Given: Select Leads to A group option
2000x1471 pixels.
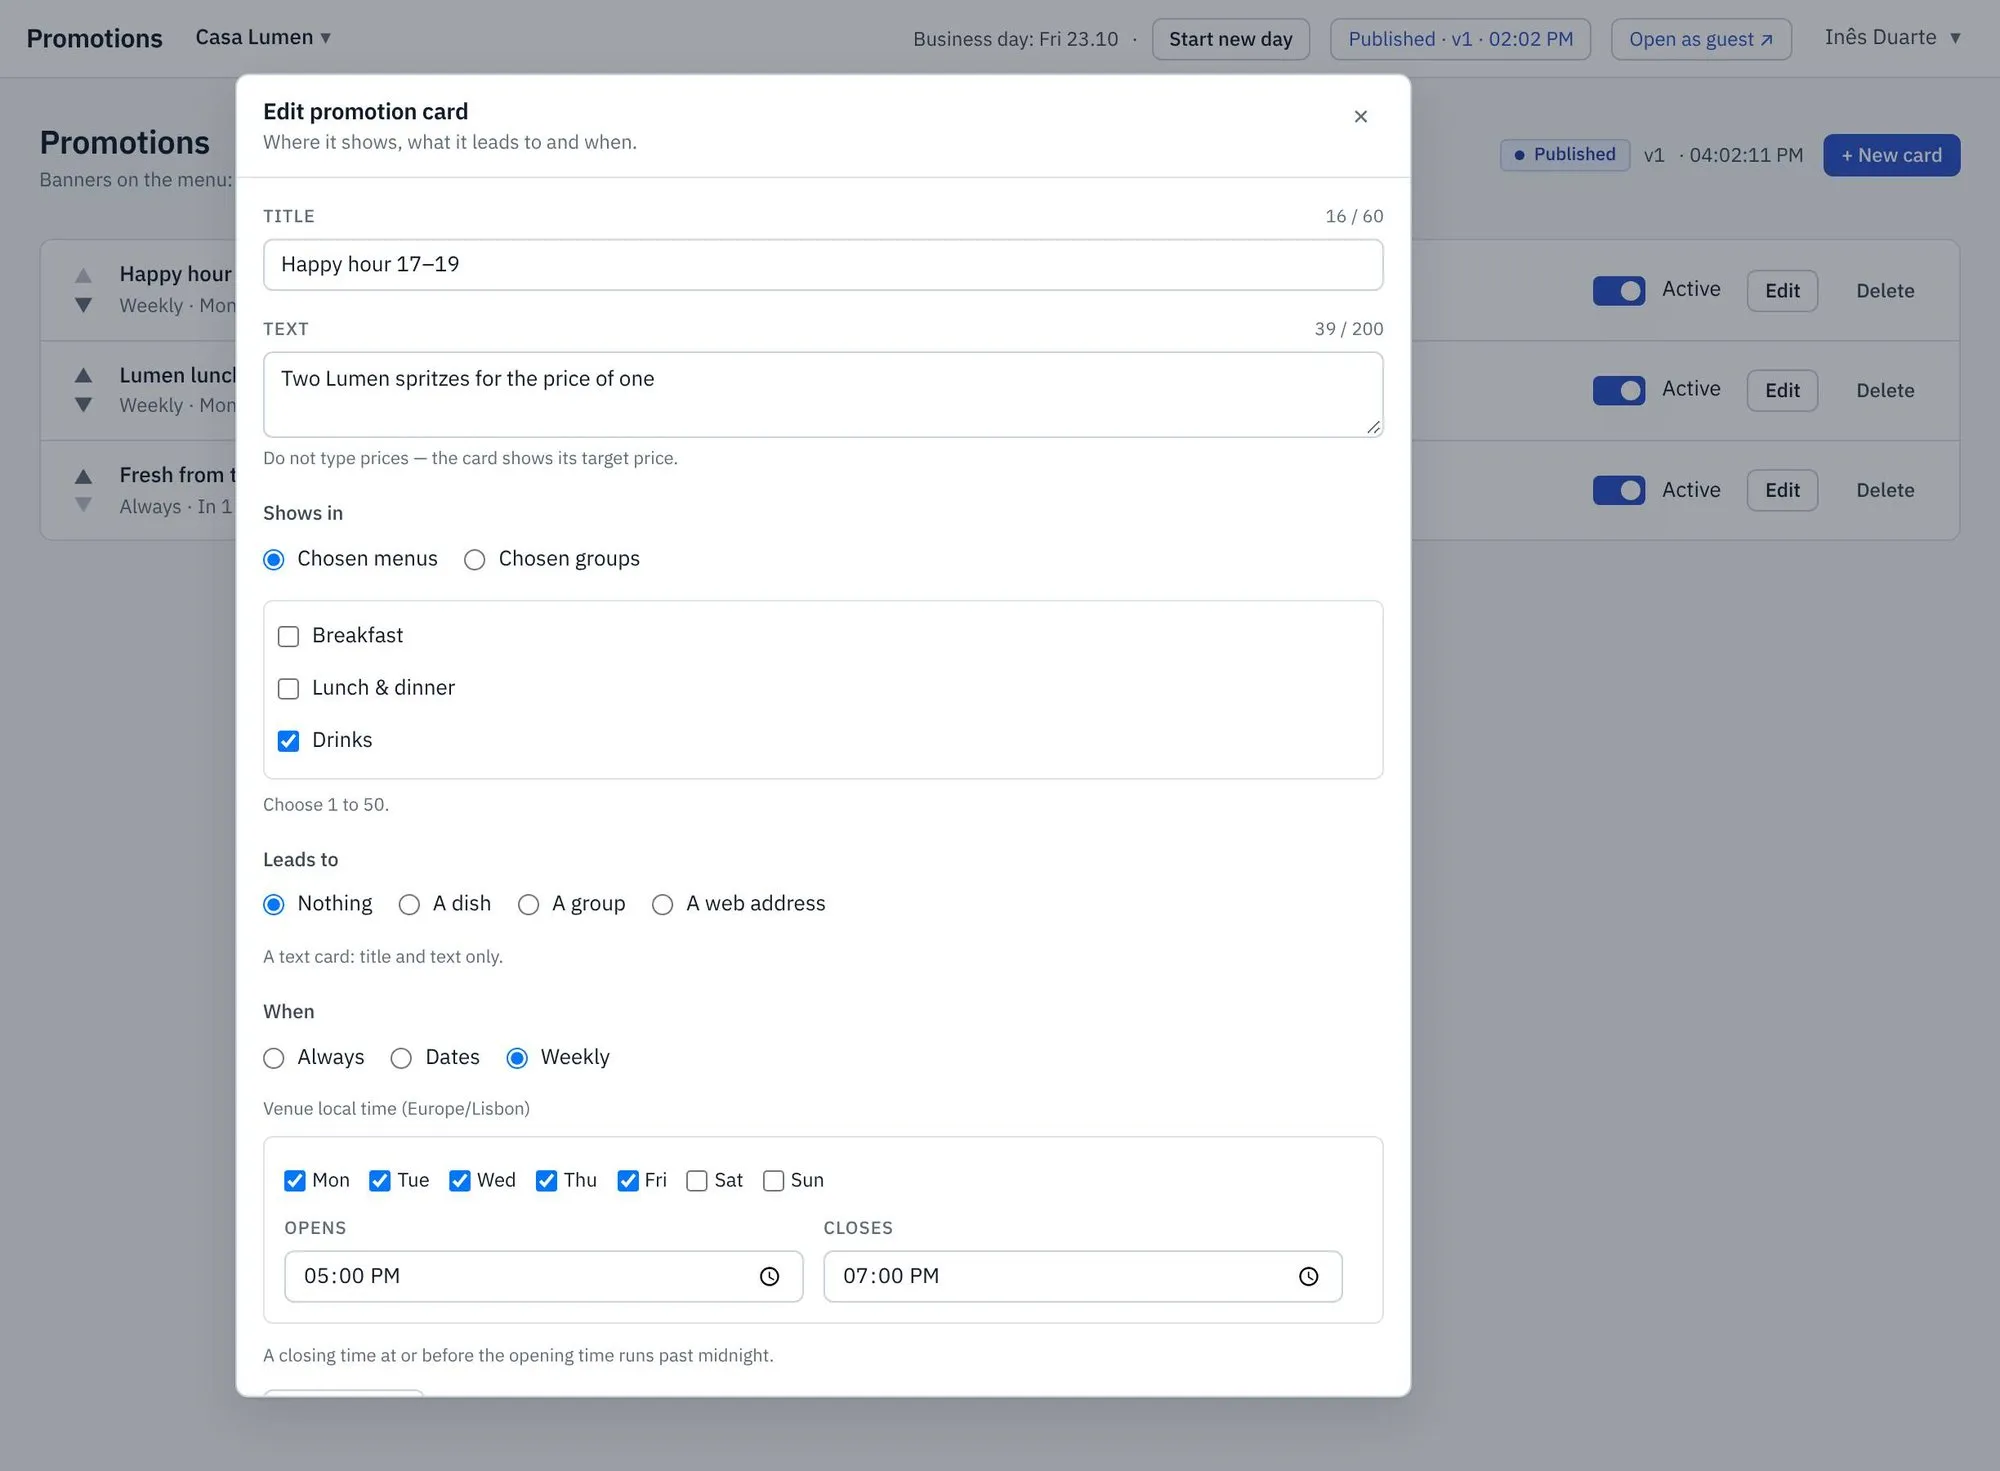Looking at the screenshot, I should click(x=528, y=905).
